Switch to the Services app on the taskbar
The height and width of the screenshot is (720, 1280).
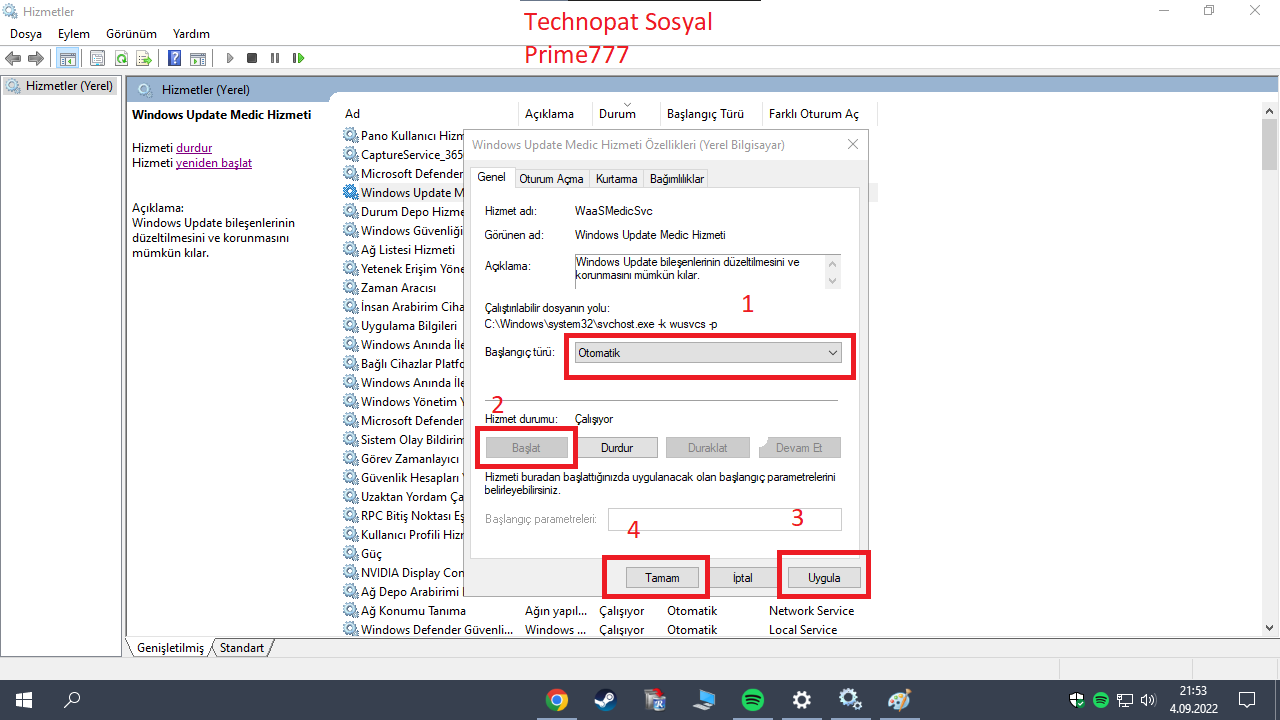tap(850, 700)
